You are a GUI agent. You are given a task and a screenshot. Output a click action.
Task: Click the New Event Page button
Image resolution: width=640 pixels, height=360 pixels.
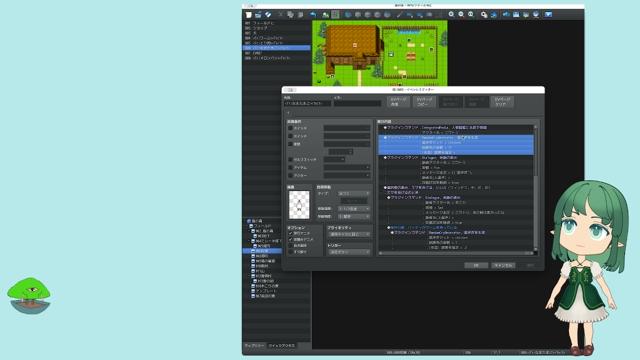(398, 102)
